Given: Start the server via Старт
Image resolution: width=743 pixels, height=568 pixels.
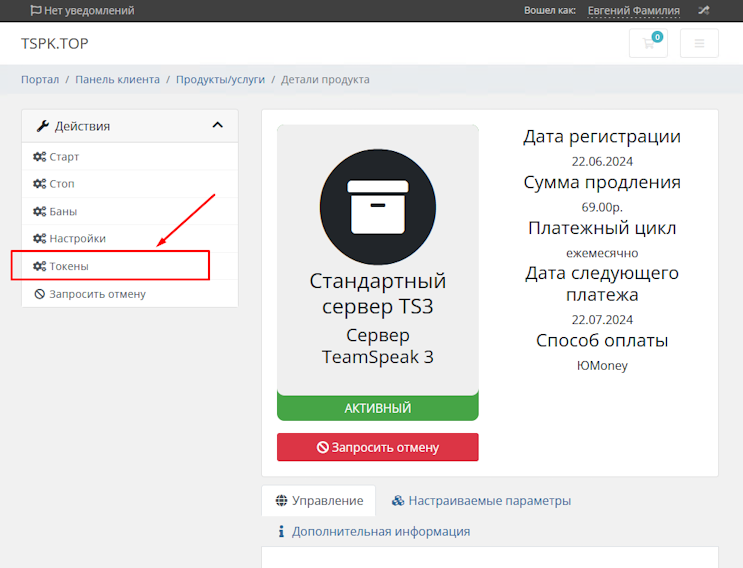Looking at the screenshot, I should pos(130,156).
